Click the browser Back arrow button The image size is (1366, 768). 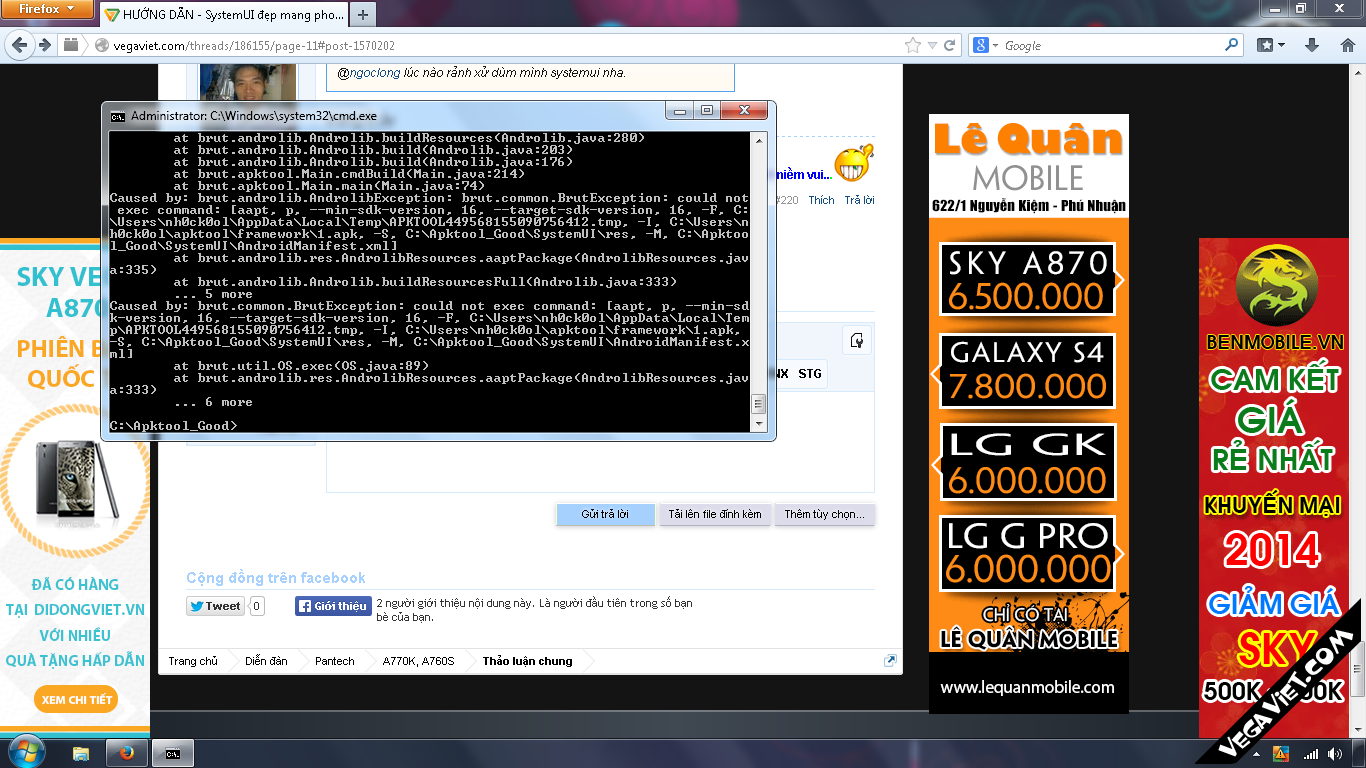19,45
